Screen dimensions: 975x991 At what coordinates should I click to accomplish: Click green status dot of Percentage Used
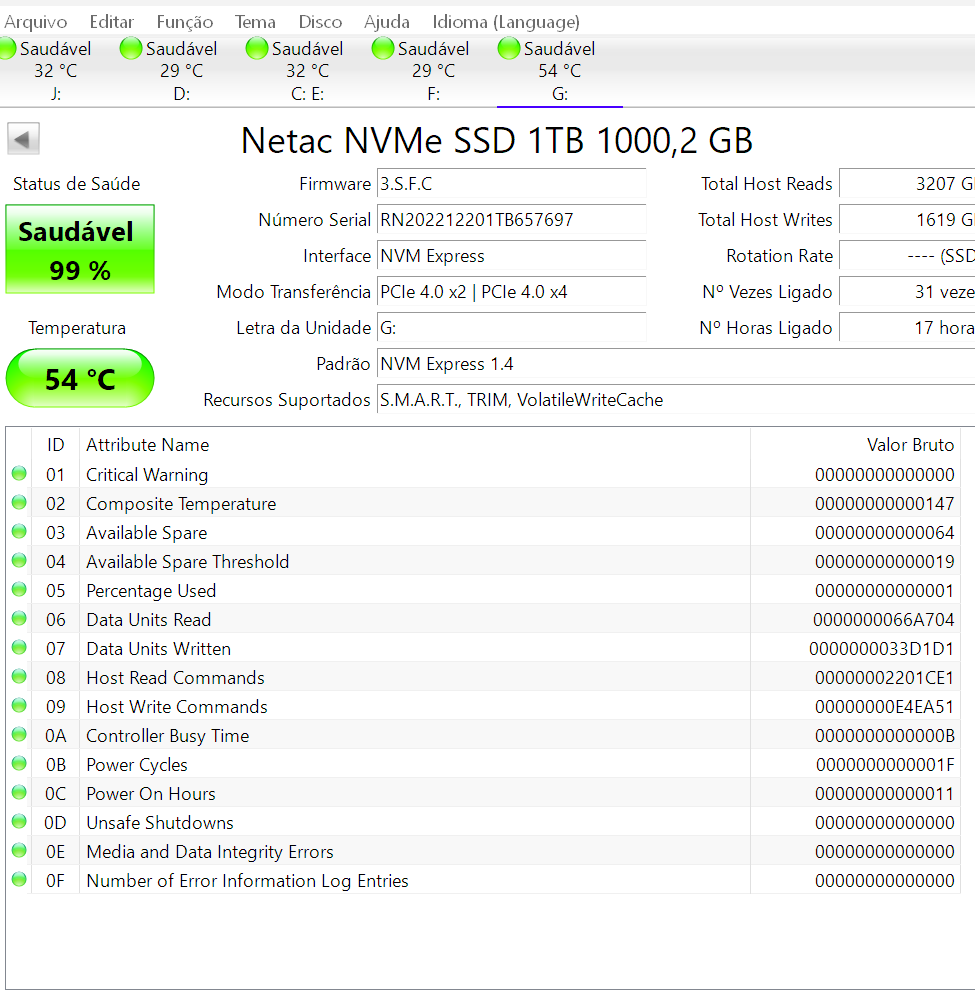click(x=19, y=590)
